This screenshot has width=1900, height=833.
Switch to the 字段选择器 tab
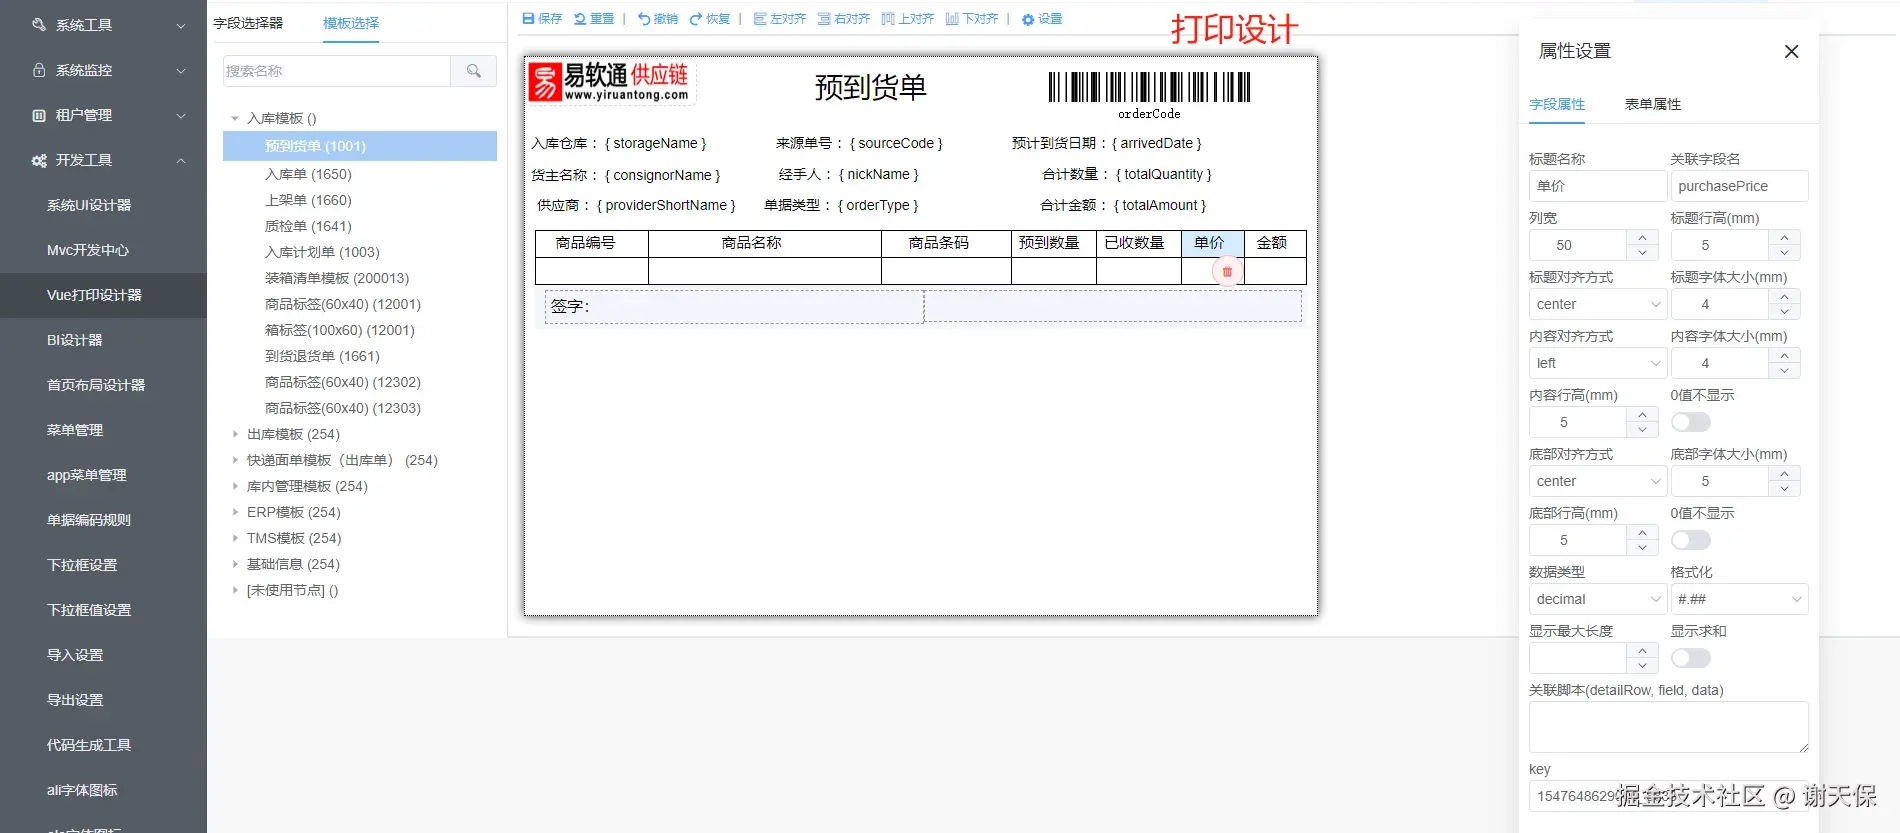248,23
